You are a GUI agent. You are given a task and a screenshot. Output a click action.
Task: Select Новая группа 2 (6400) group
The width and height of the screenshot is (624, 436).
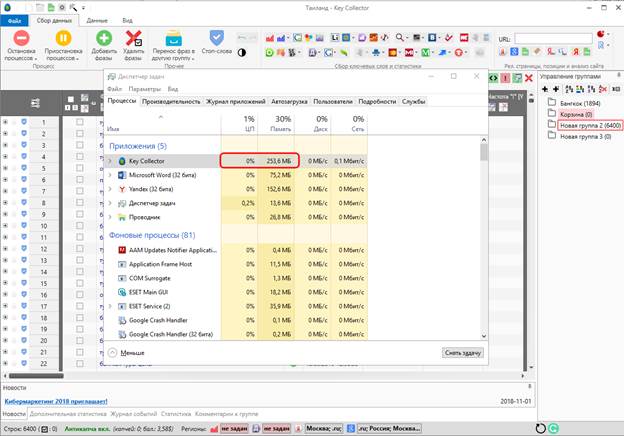click(x=591, y=125)
